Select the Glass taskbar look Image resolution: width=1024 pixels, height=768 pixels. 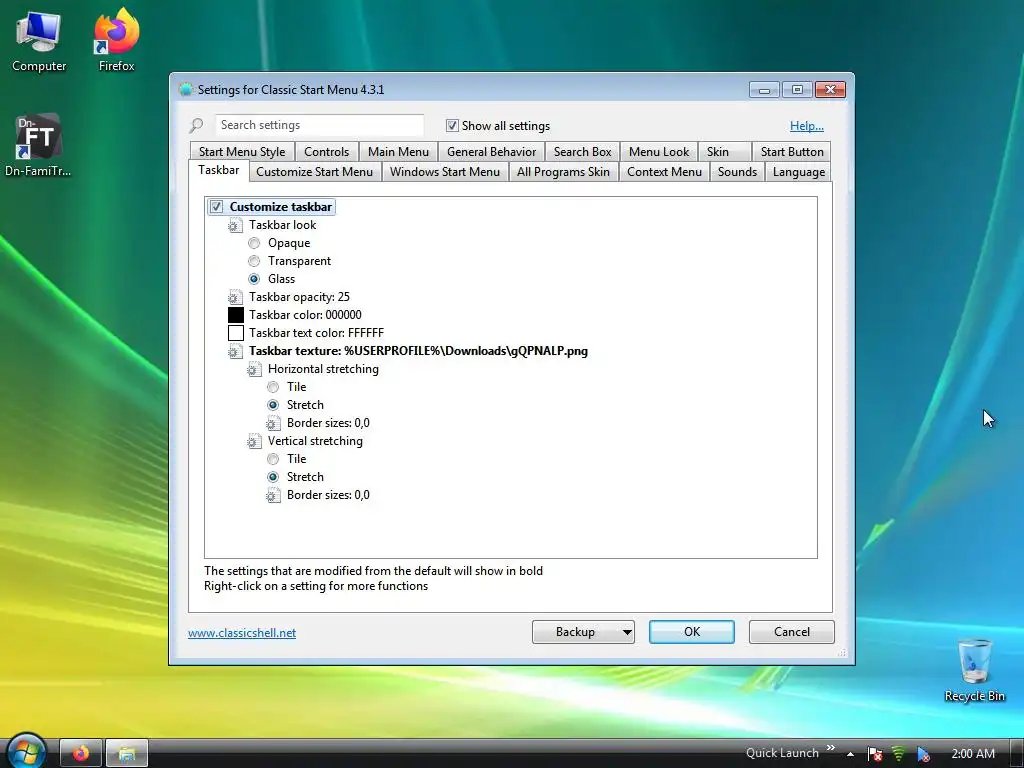point(254,279)
